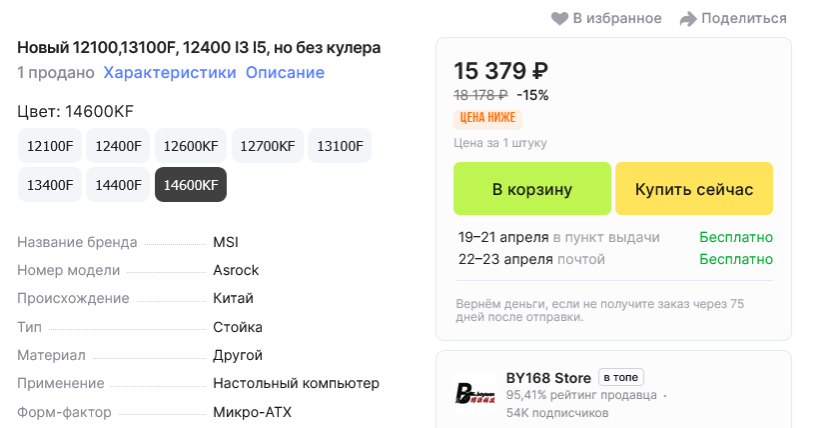Image resolution: width=827 pixels, height=428 pixels.
Task: Pick the 13400F processor variant
Action: point(50,185)
